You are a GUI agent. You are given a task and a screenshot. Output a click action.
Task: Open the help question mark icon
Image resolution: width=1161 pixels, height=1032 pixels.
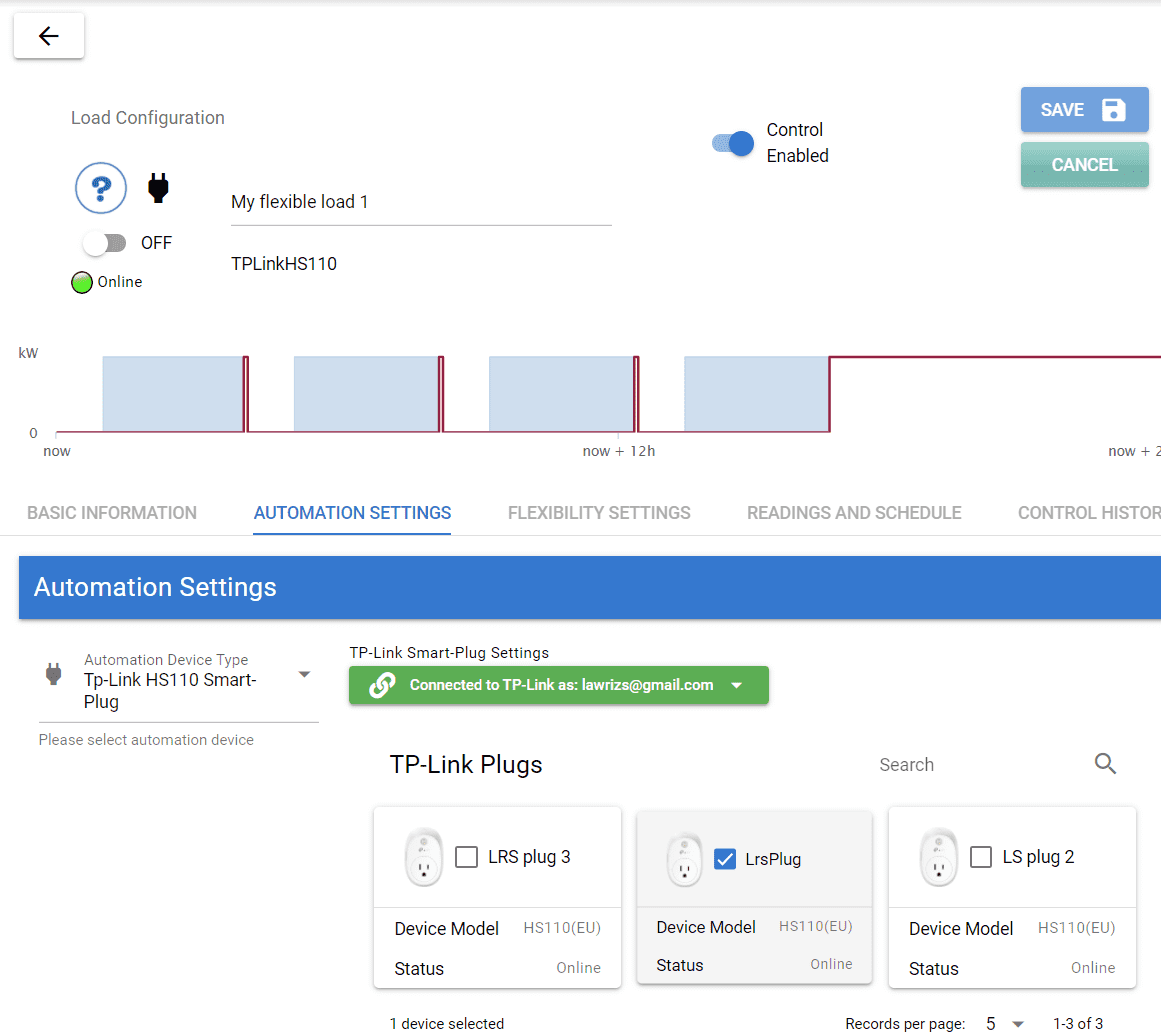[x=101, y=188]
